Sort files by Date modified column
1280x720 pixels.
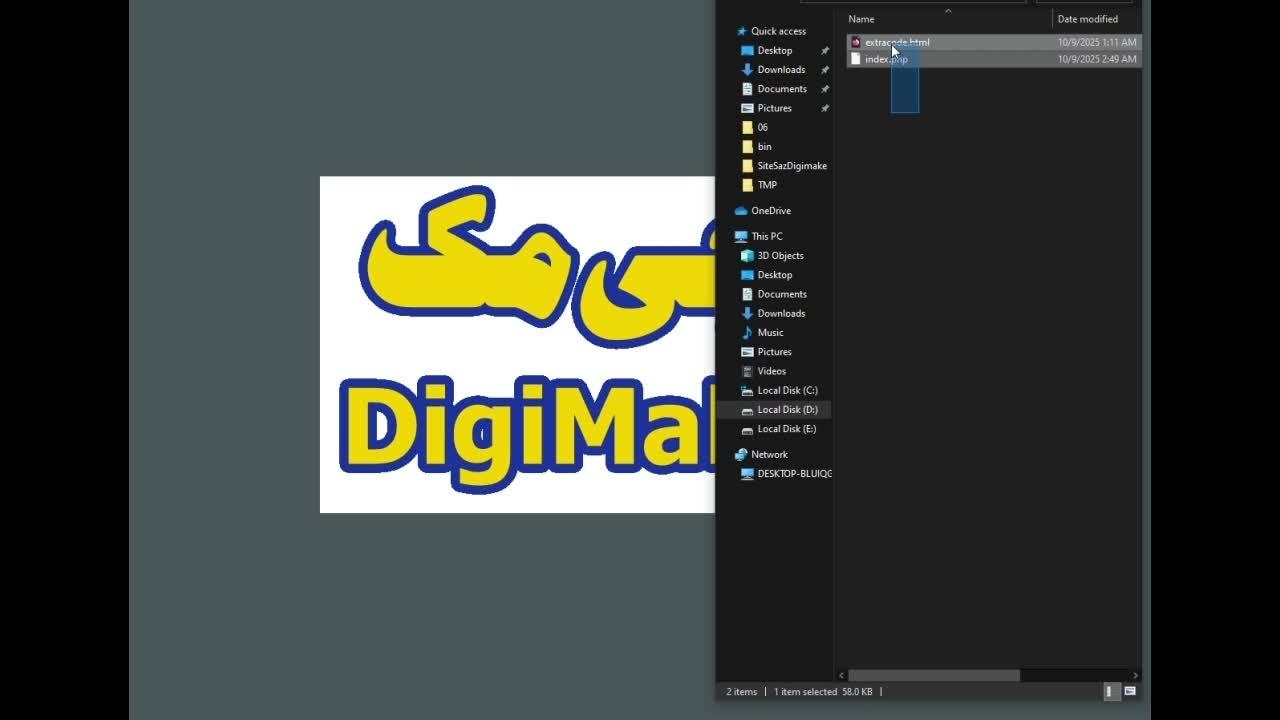tap(1087, 19)
